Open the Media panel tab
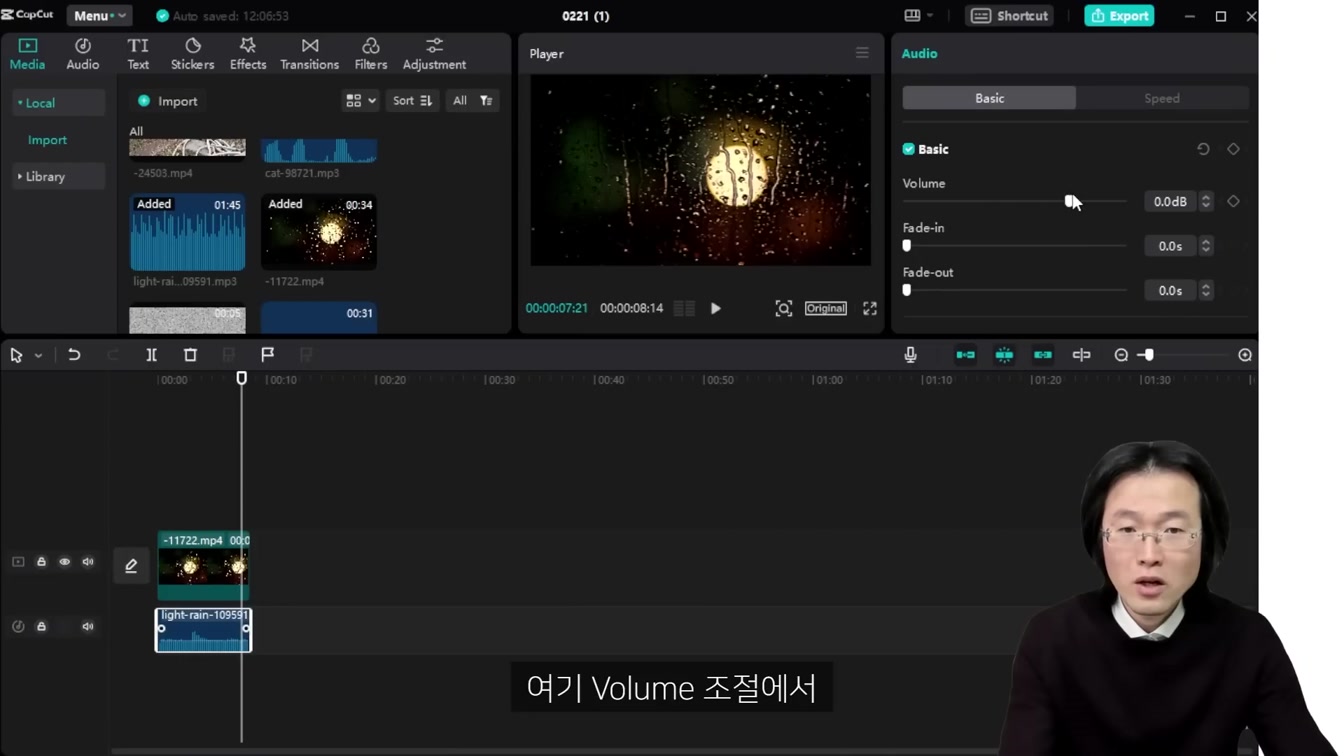The image size is (1344, 756). [27, 54]
